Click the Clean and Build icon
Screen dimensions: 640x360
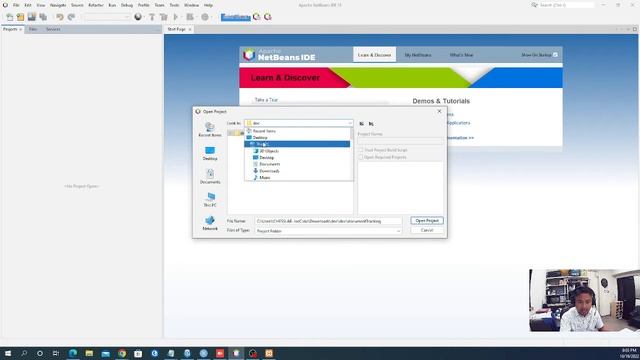tap(164, 17)
